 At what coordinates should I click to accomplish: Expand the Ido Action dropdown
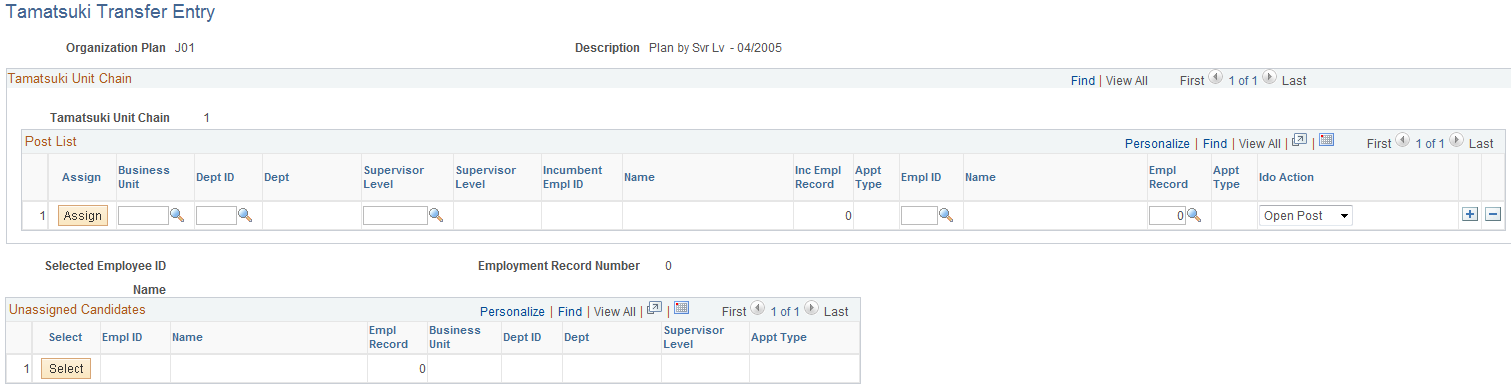1305,215
